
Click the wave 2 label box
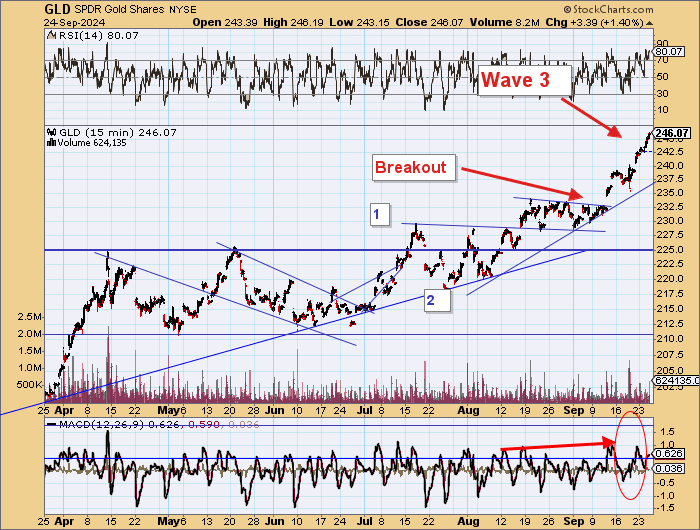point(437,300)
